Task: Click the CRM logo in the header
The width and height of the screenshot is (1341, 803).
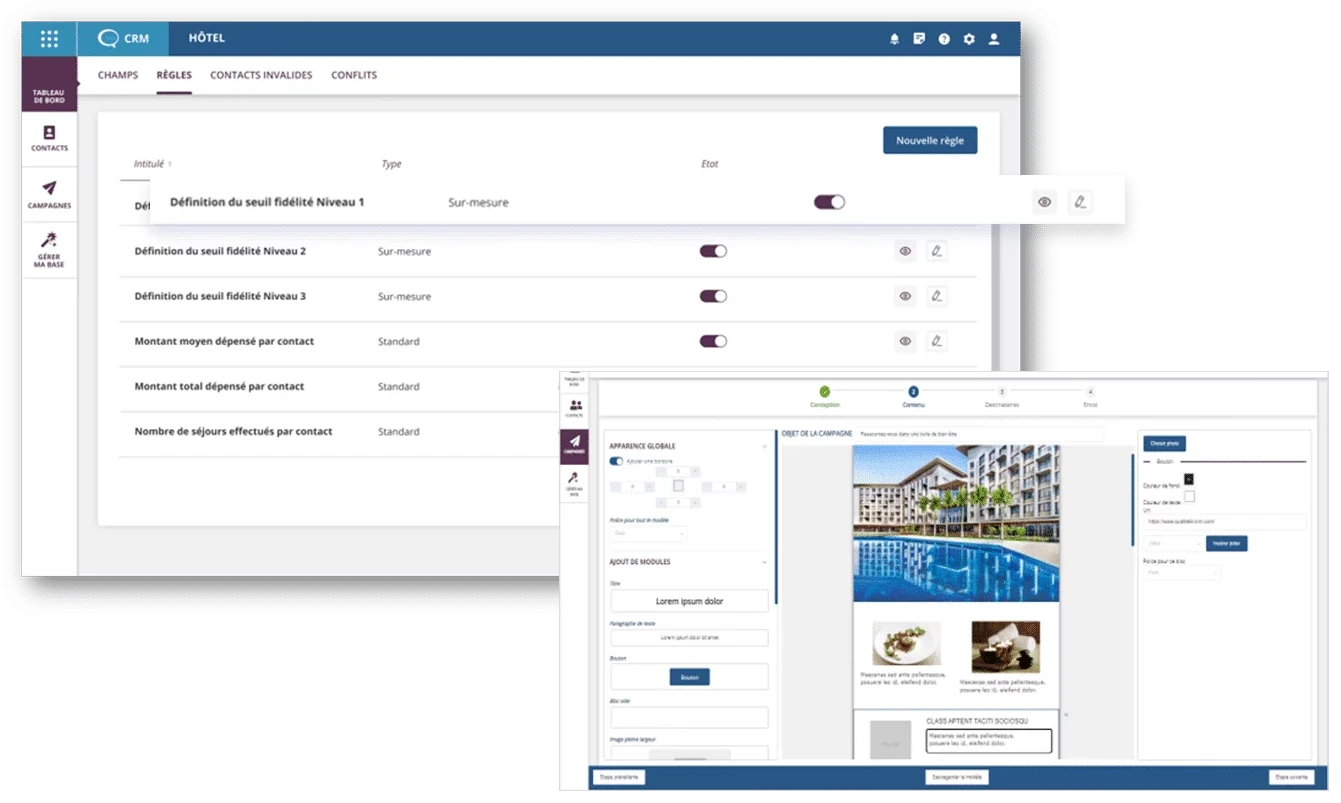Action: (124, 39)
